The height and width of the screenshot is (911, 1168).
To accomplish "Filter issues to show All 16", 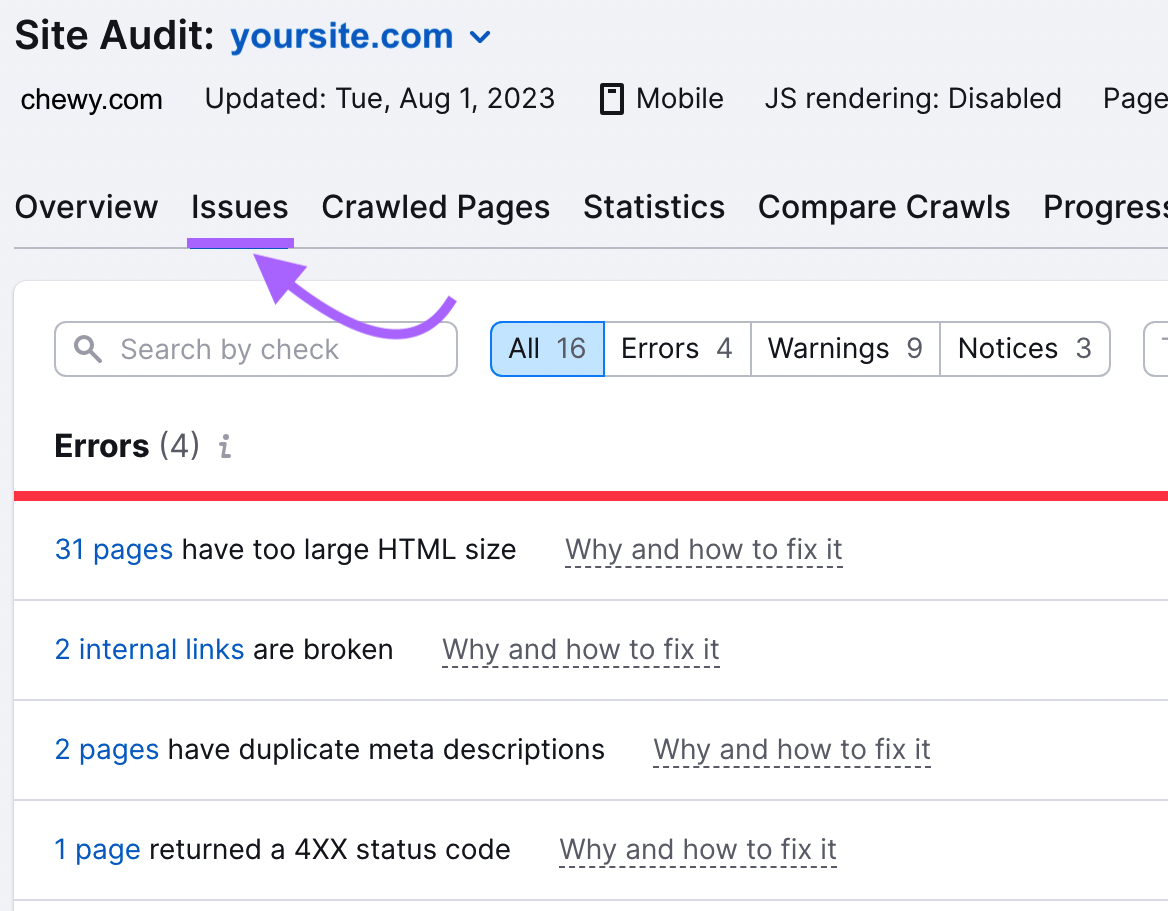I will [546, 349].
